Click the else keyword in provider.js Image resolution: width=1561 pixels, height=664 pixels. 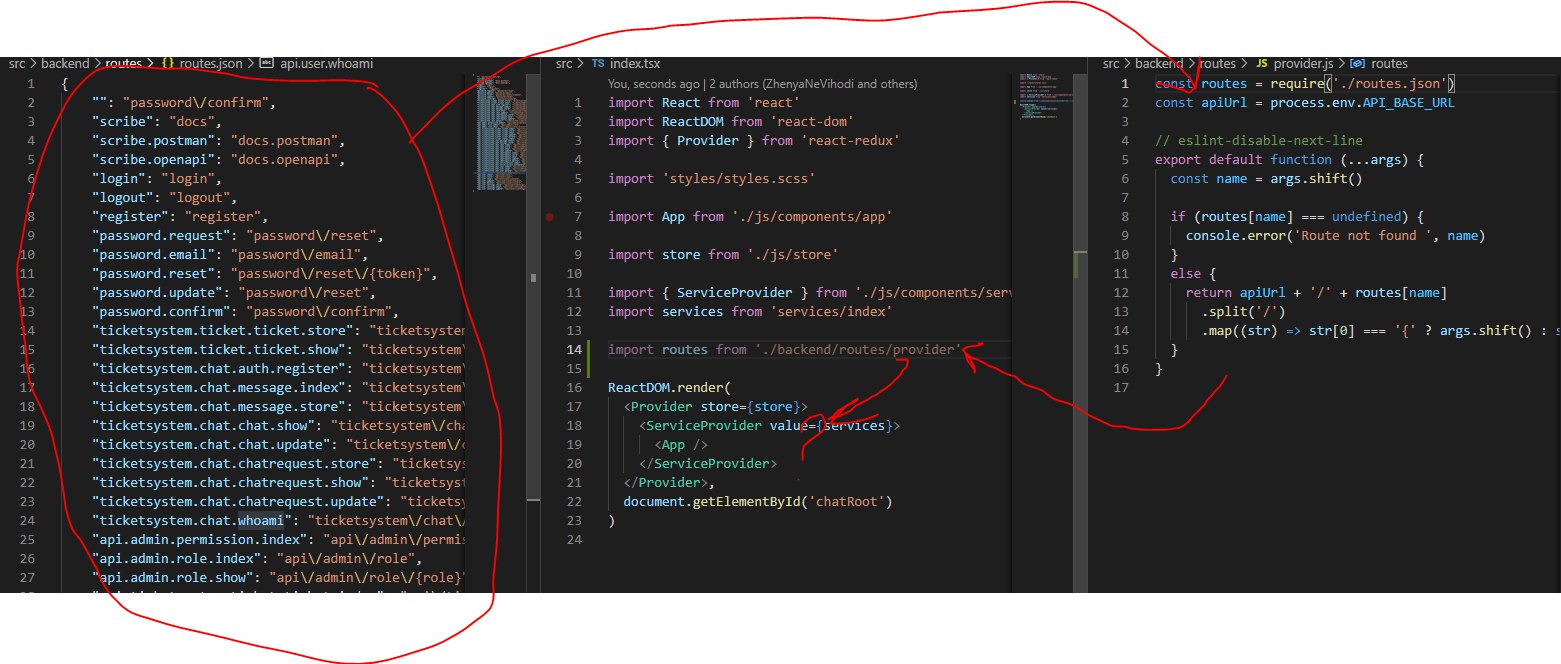click(x=1186, y=274)
